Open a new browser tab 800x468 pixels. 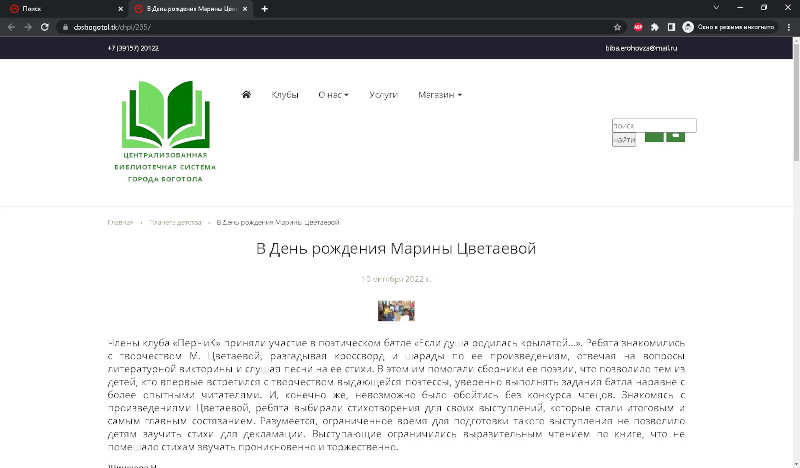tap(264, 9)
